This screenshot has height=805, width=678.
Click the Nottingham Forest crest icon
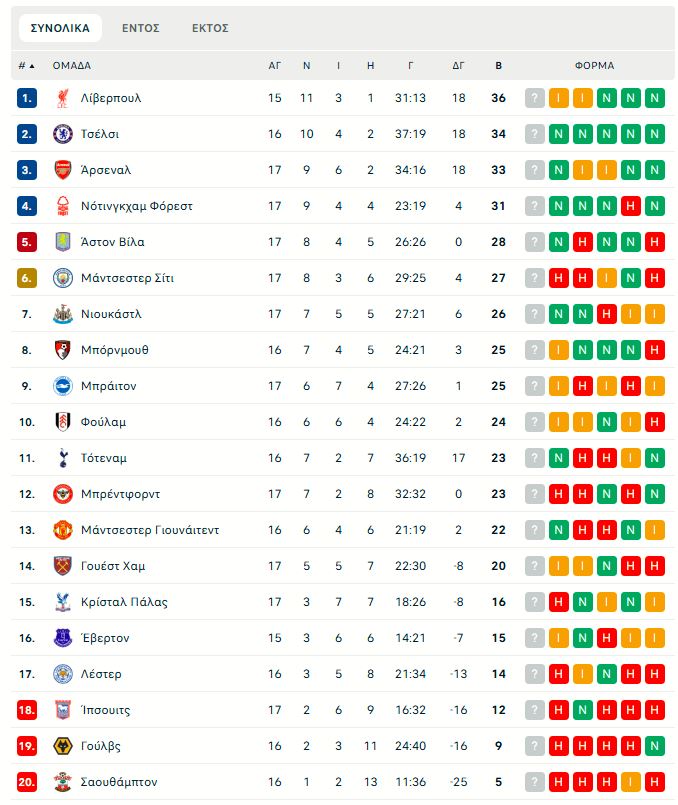(63, 206)
